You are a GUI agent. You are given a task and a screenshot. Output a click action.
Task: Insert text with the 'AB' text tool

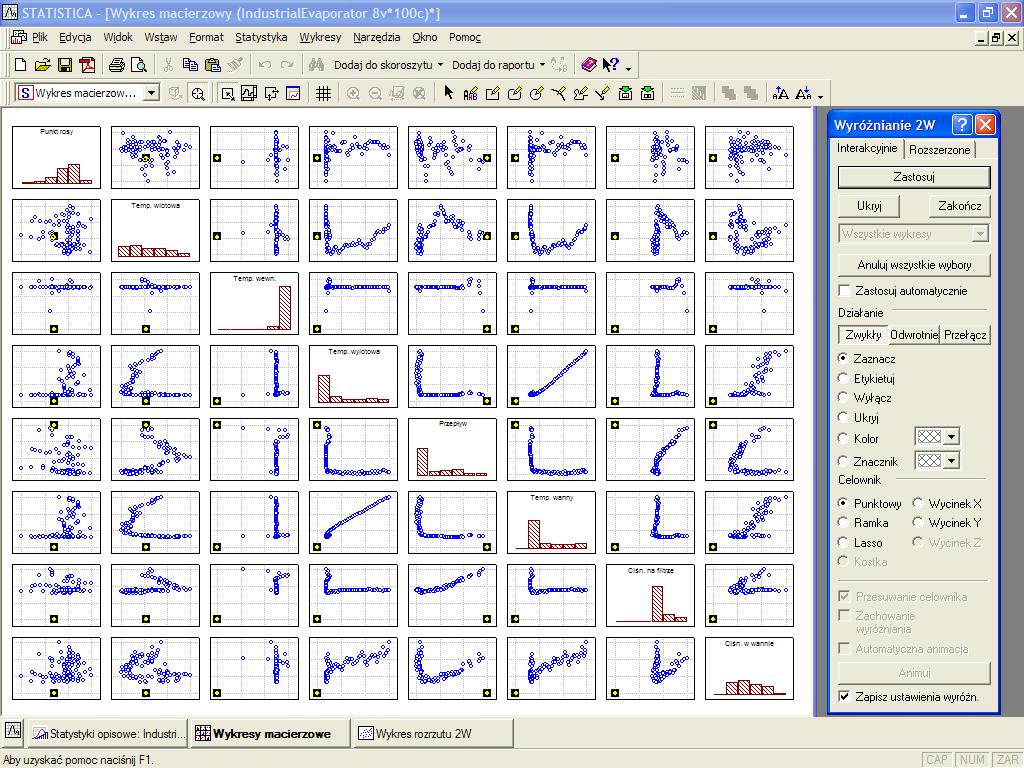[470, 93]
